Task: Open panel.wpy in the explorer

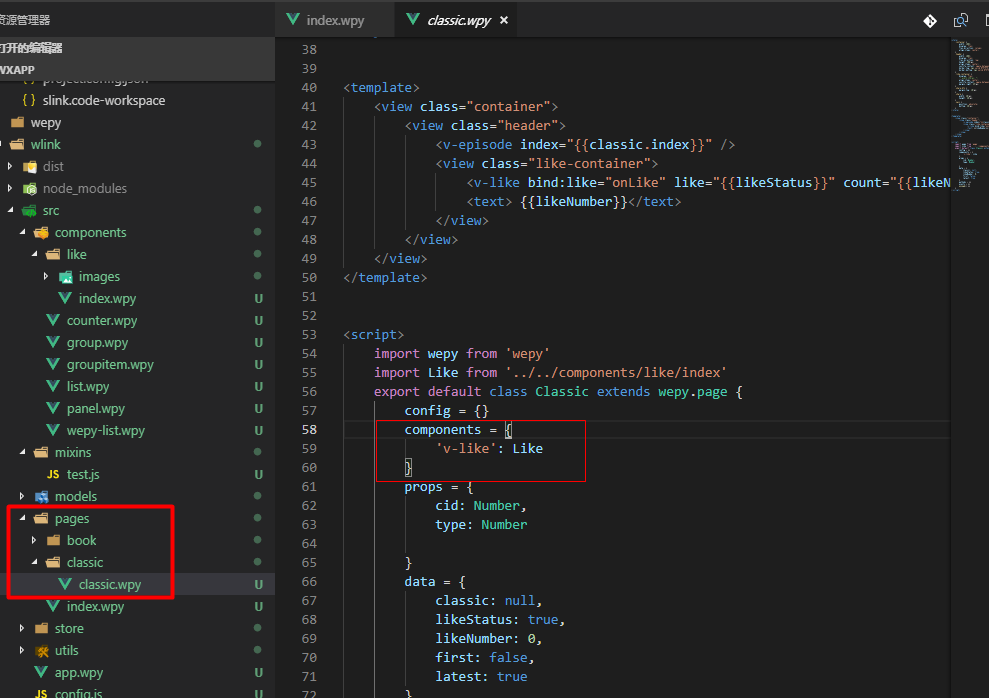Action: [x=96, y=409]
